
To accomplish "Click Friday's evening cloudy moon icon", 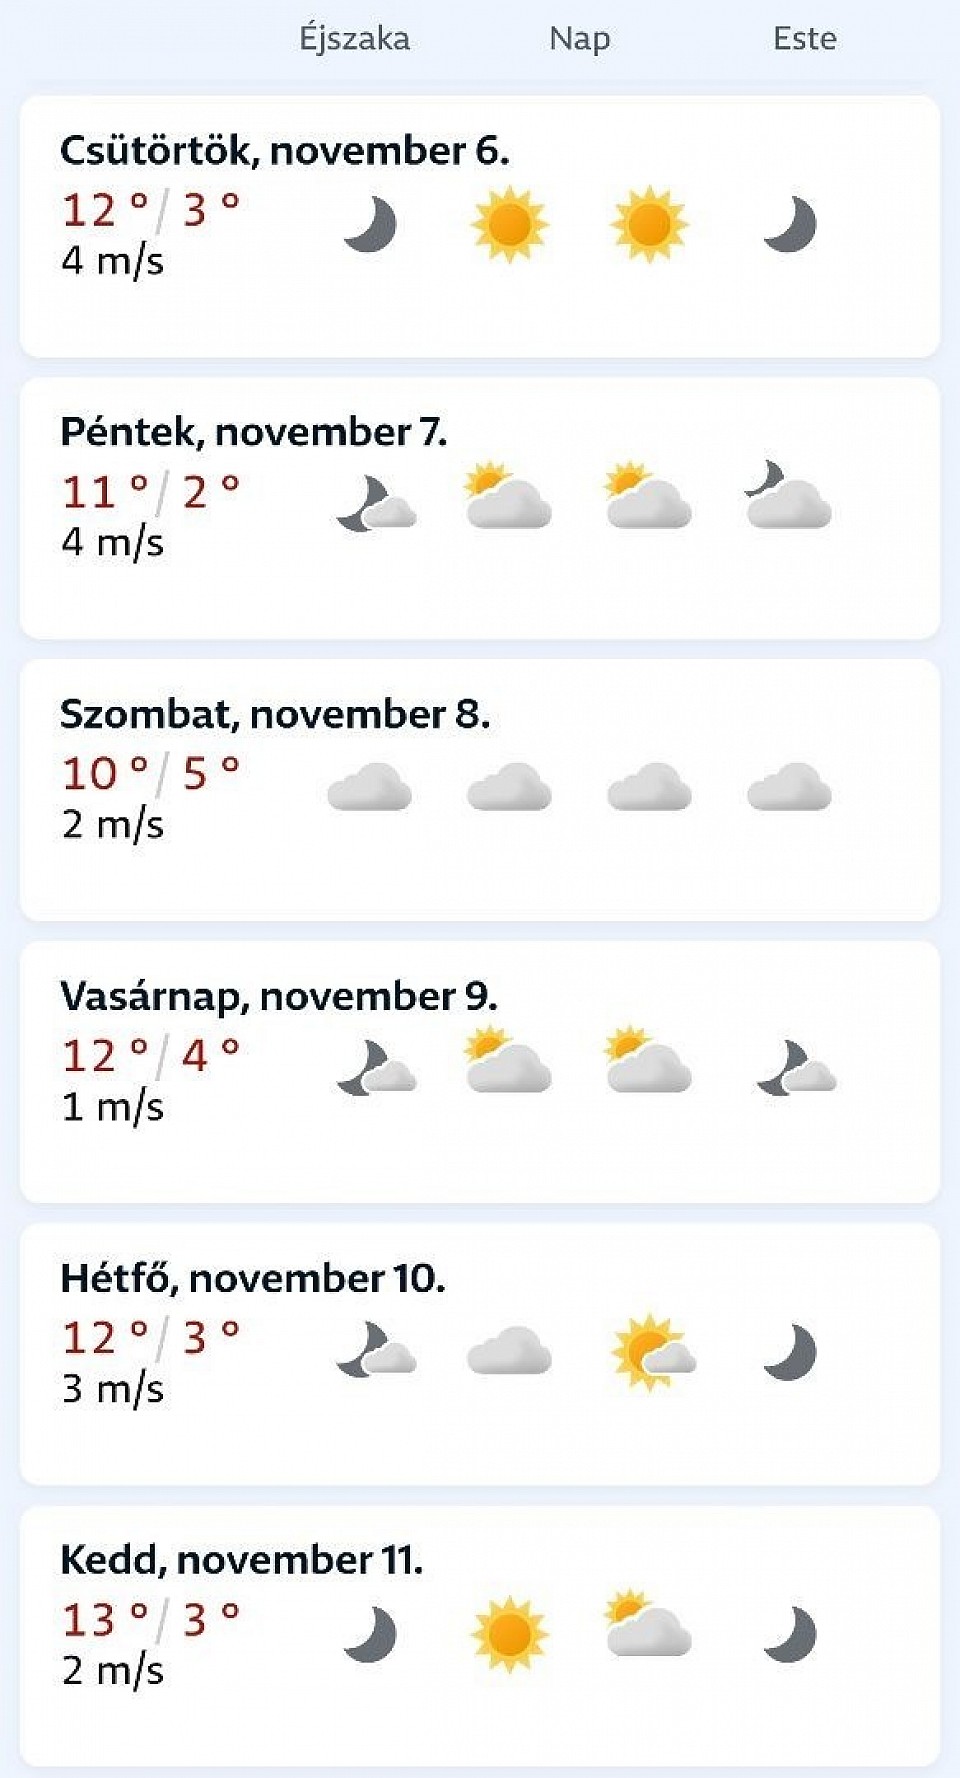I will click(x=788, y=497).
